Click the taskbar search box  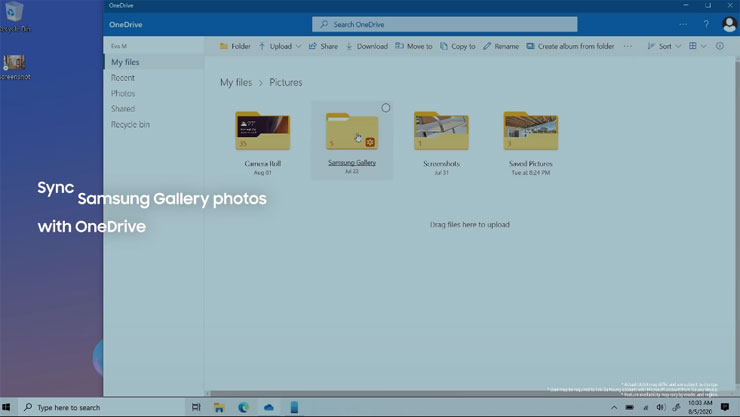point(101,407)
